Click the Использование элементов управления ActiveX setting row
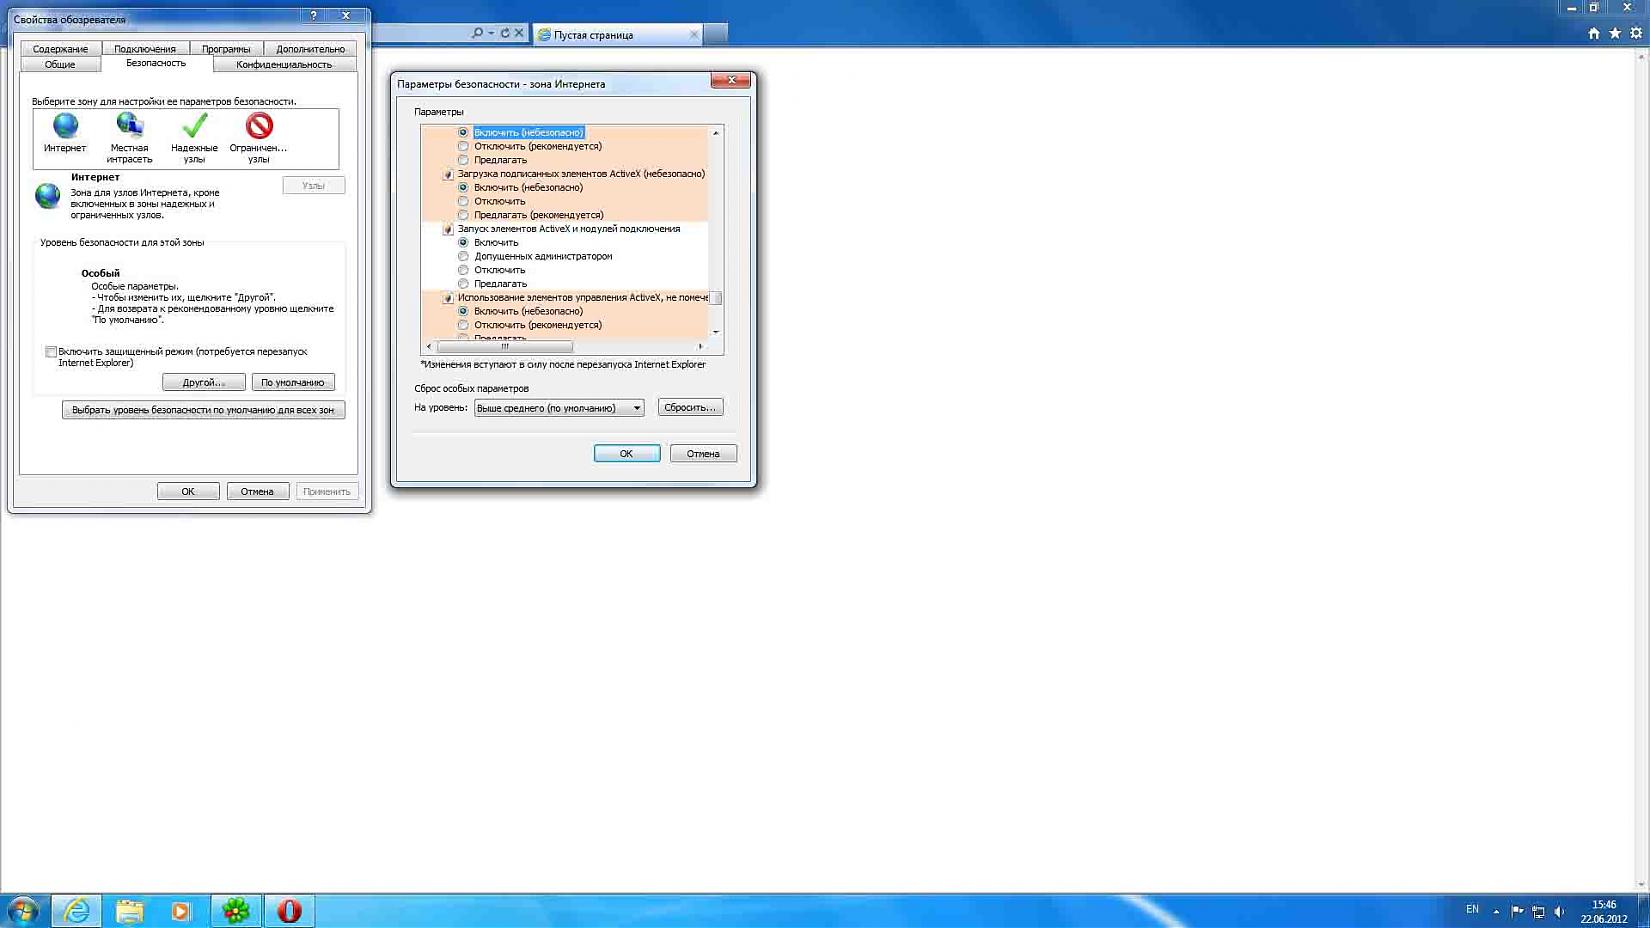This screenshot has height=928, width=1650. pyautogui.click(x=576, y=297)
